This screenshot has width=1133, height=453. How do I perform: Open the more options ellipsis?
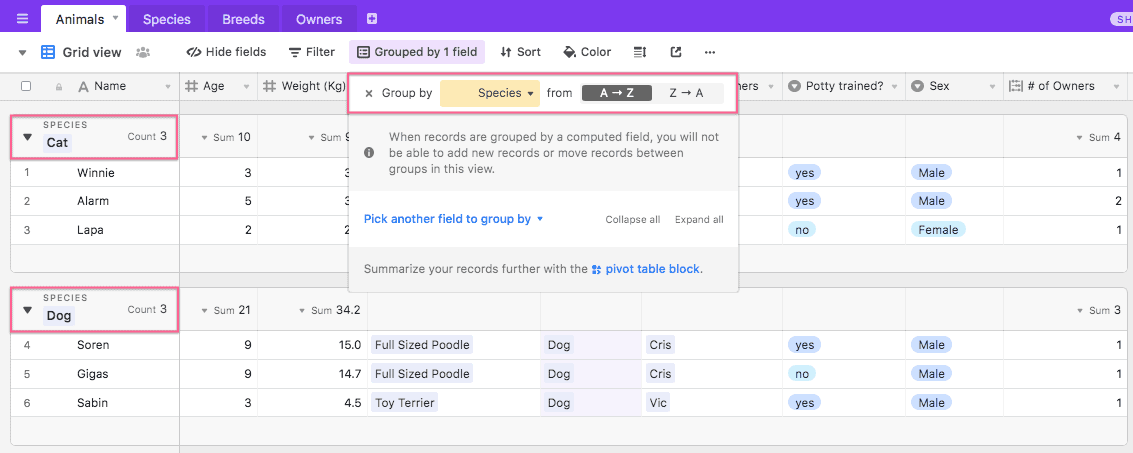(x=710, y=52)
